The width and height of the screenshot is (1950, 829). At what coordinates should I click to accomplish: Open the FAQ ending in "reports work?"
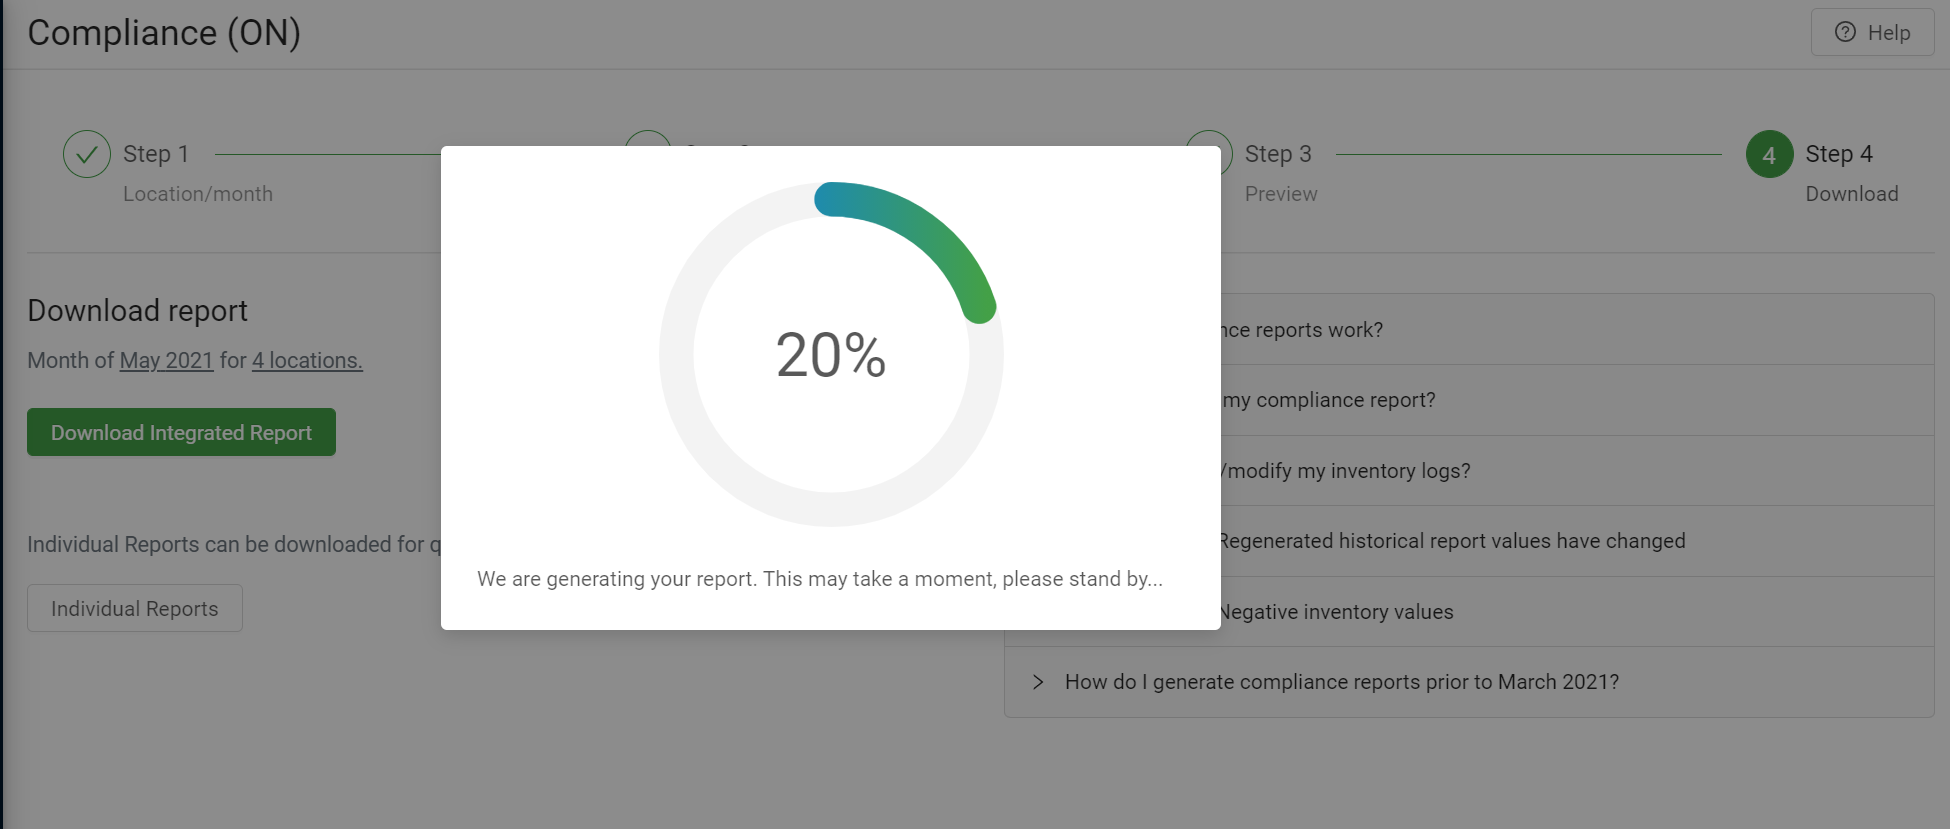point(1302,330)
